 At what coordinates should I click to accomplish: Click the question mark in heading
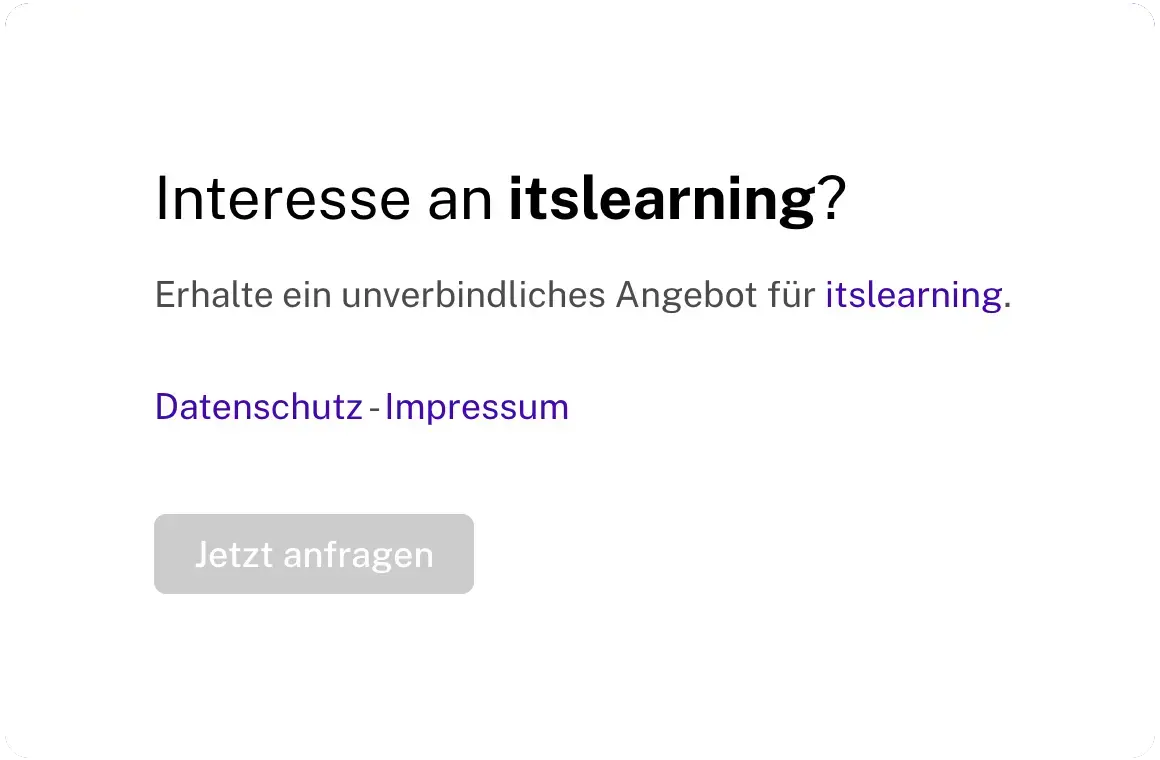pos(833,199)
